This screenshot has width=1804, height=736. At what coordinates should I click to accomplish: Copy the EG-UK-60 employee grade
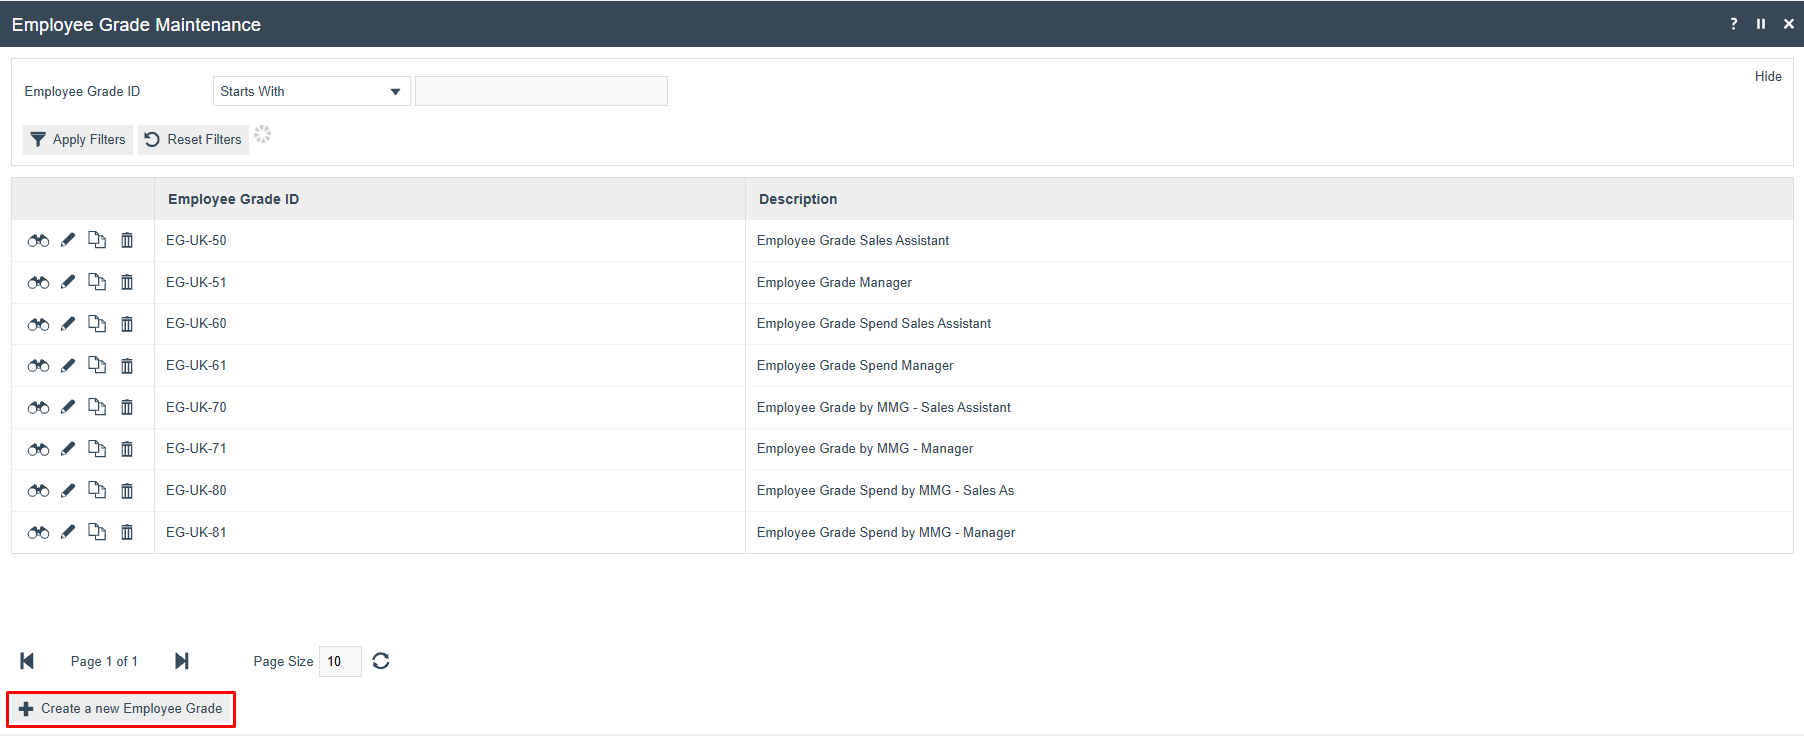tap(97, 323)
